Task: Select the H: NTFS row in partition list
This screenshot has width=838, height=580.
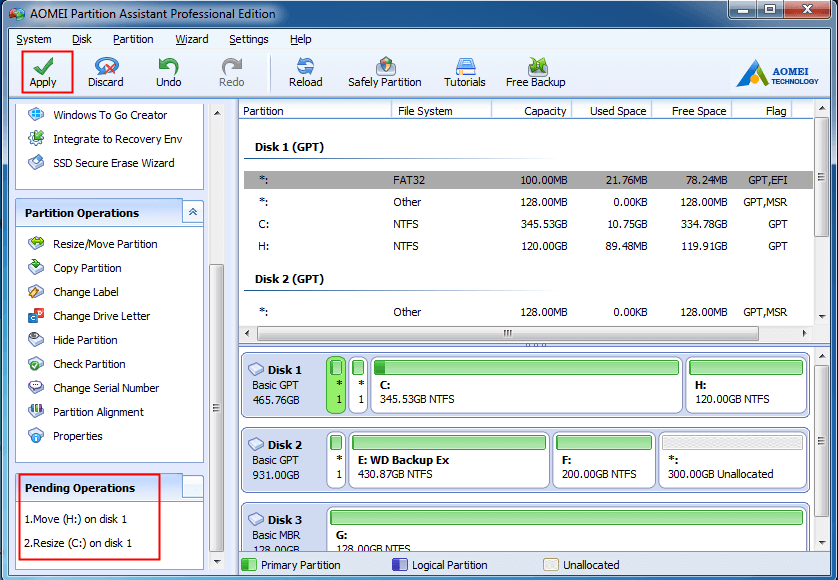Action: (x=520, y=246)
